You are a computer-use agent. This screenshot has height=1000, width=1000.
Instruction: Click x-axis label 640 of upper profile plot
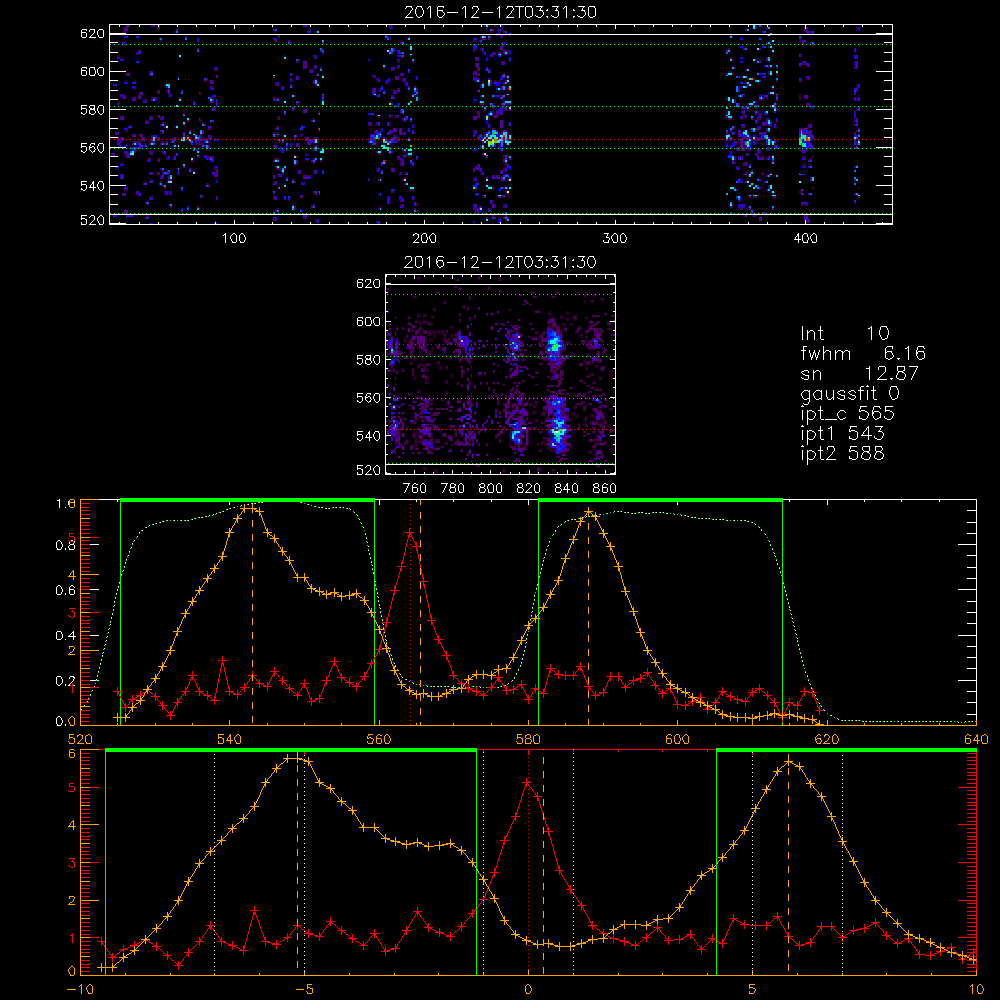(976, 739)
